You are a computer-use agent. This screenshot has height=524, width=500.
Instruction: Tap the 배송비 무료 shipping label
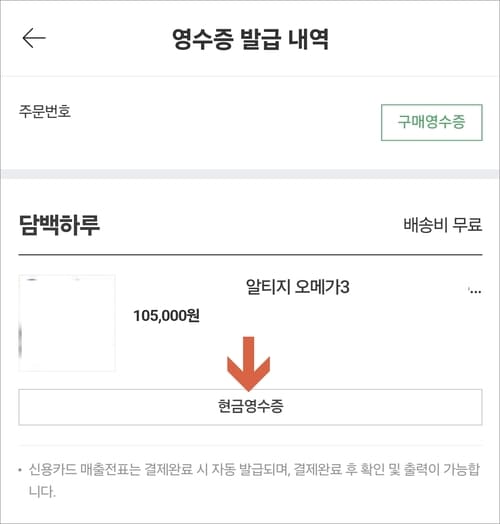(443, 225)
